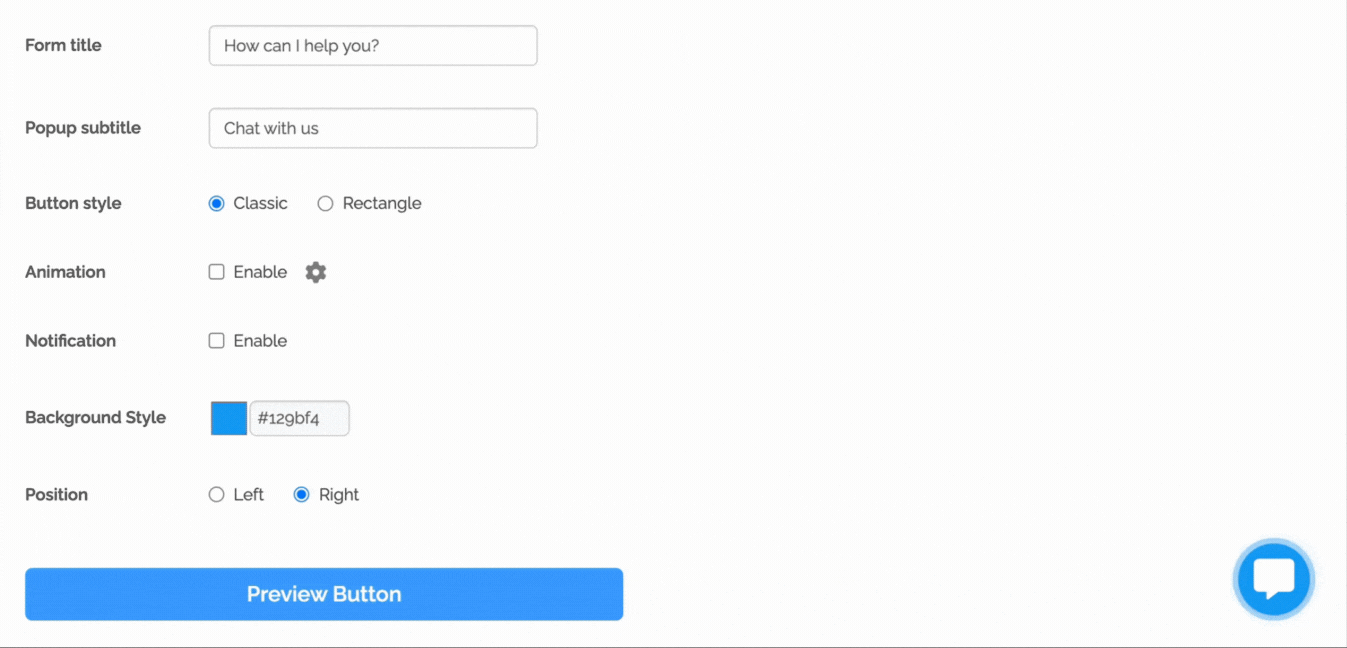Click the Preview Button
Image resolution: width=1347 pixels, height=648 pixels.
(324, 594)
